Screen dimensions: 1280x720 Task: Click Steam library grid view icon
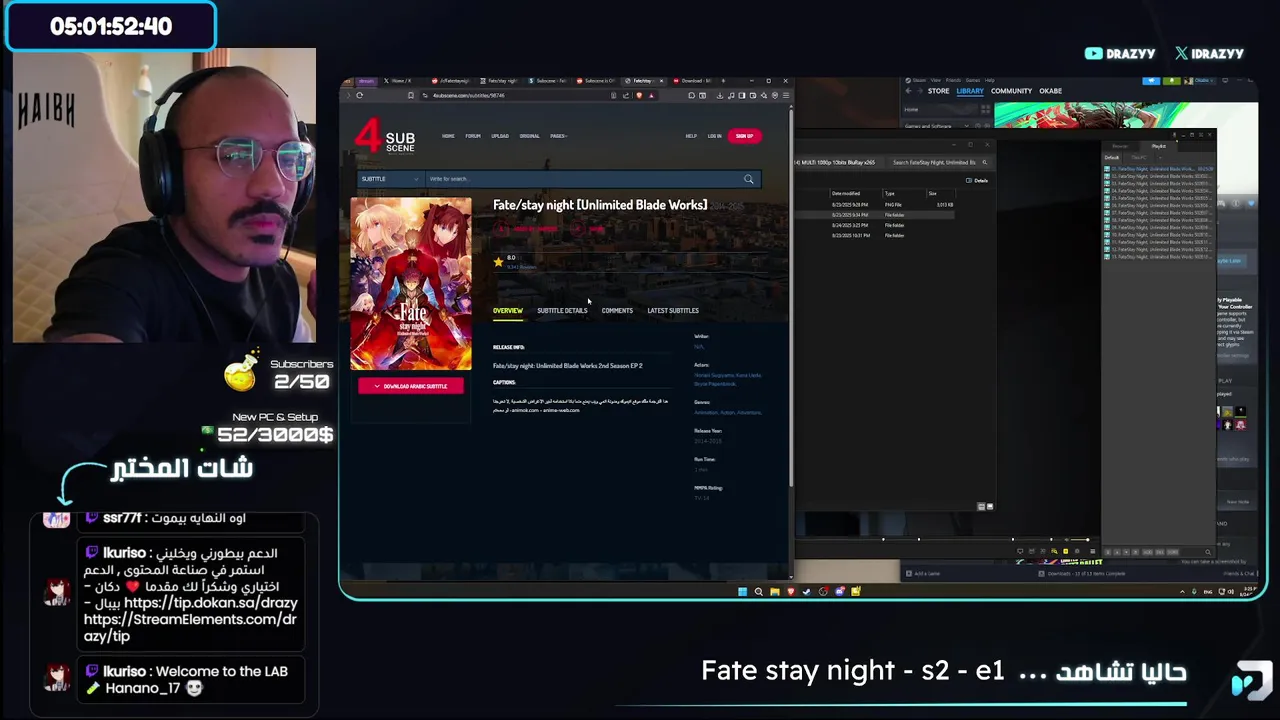pos(985,109)
